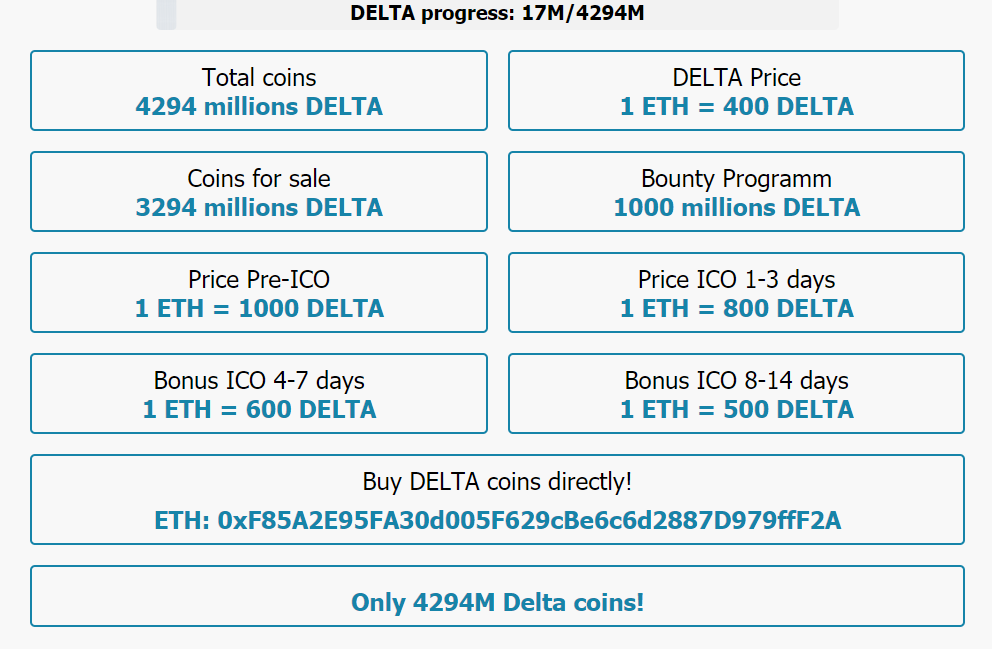Click the 1 ETH = 500 DELTA rate

pos(735,409)
